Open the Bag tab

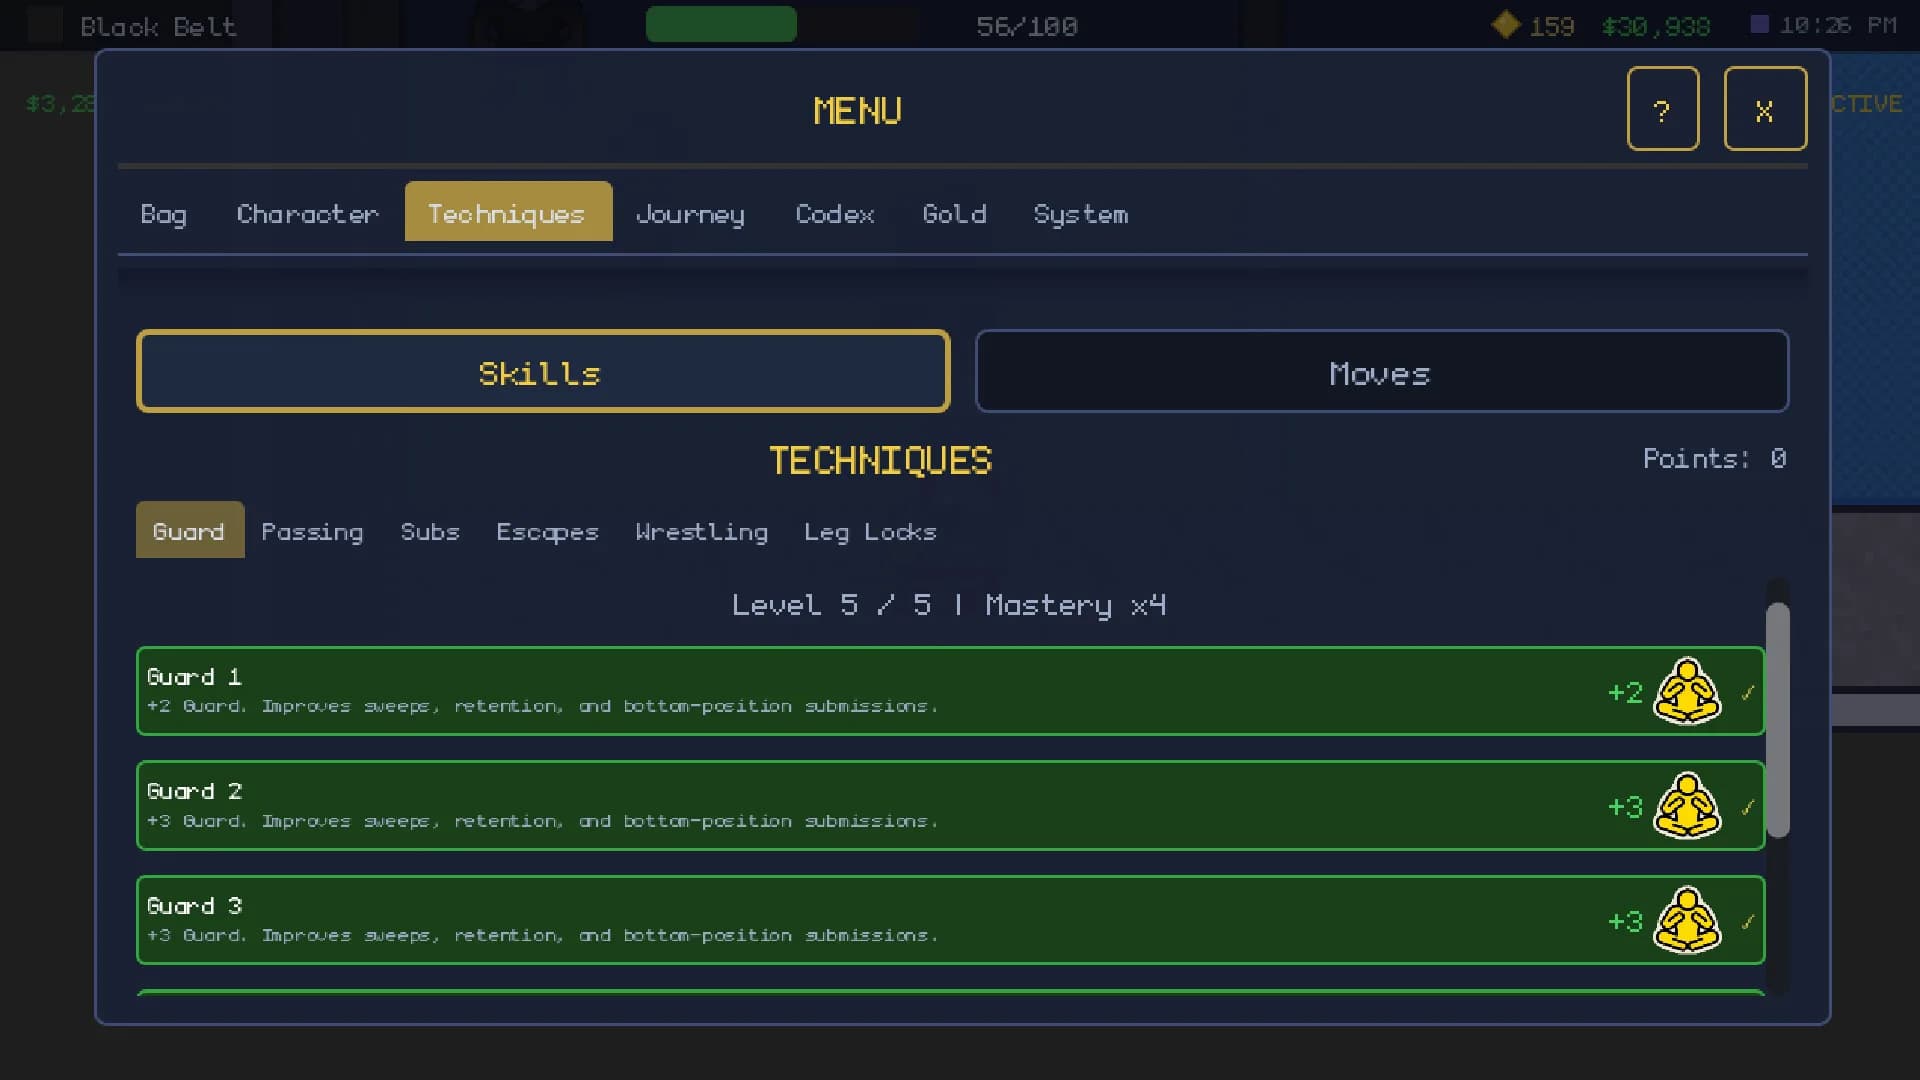coord(163,214)
